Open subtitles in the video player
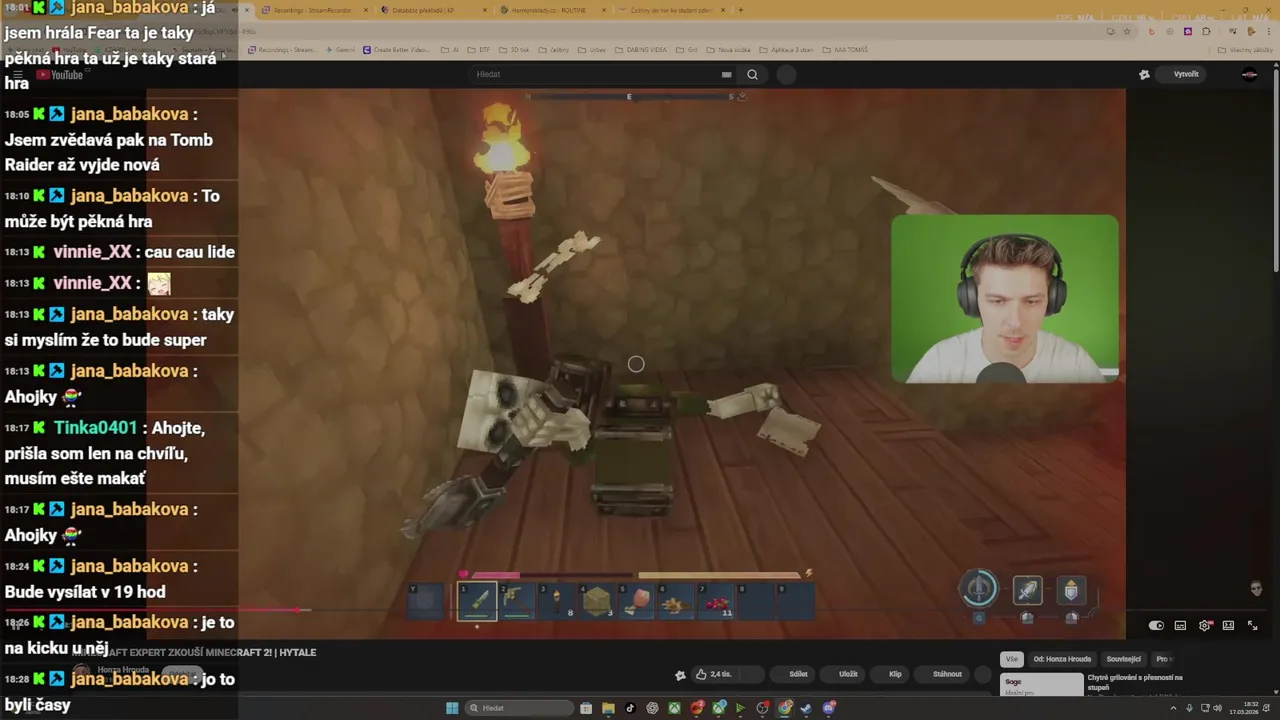1280x720 pixels. [x=1180, y=625]
